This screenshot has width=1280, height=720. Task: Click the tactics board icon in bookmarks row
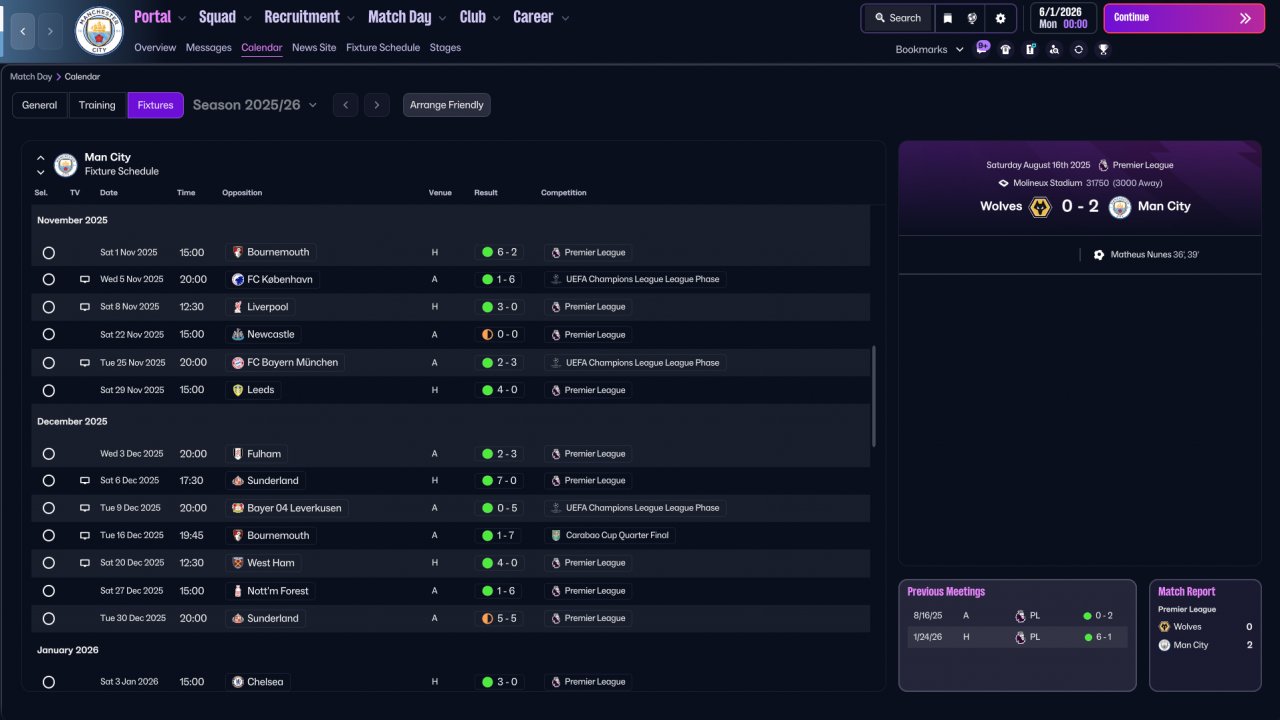click(1030, 49)
